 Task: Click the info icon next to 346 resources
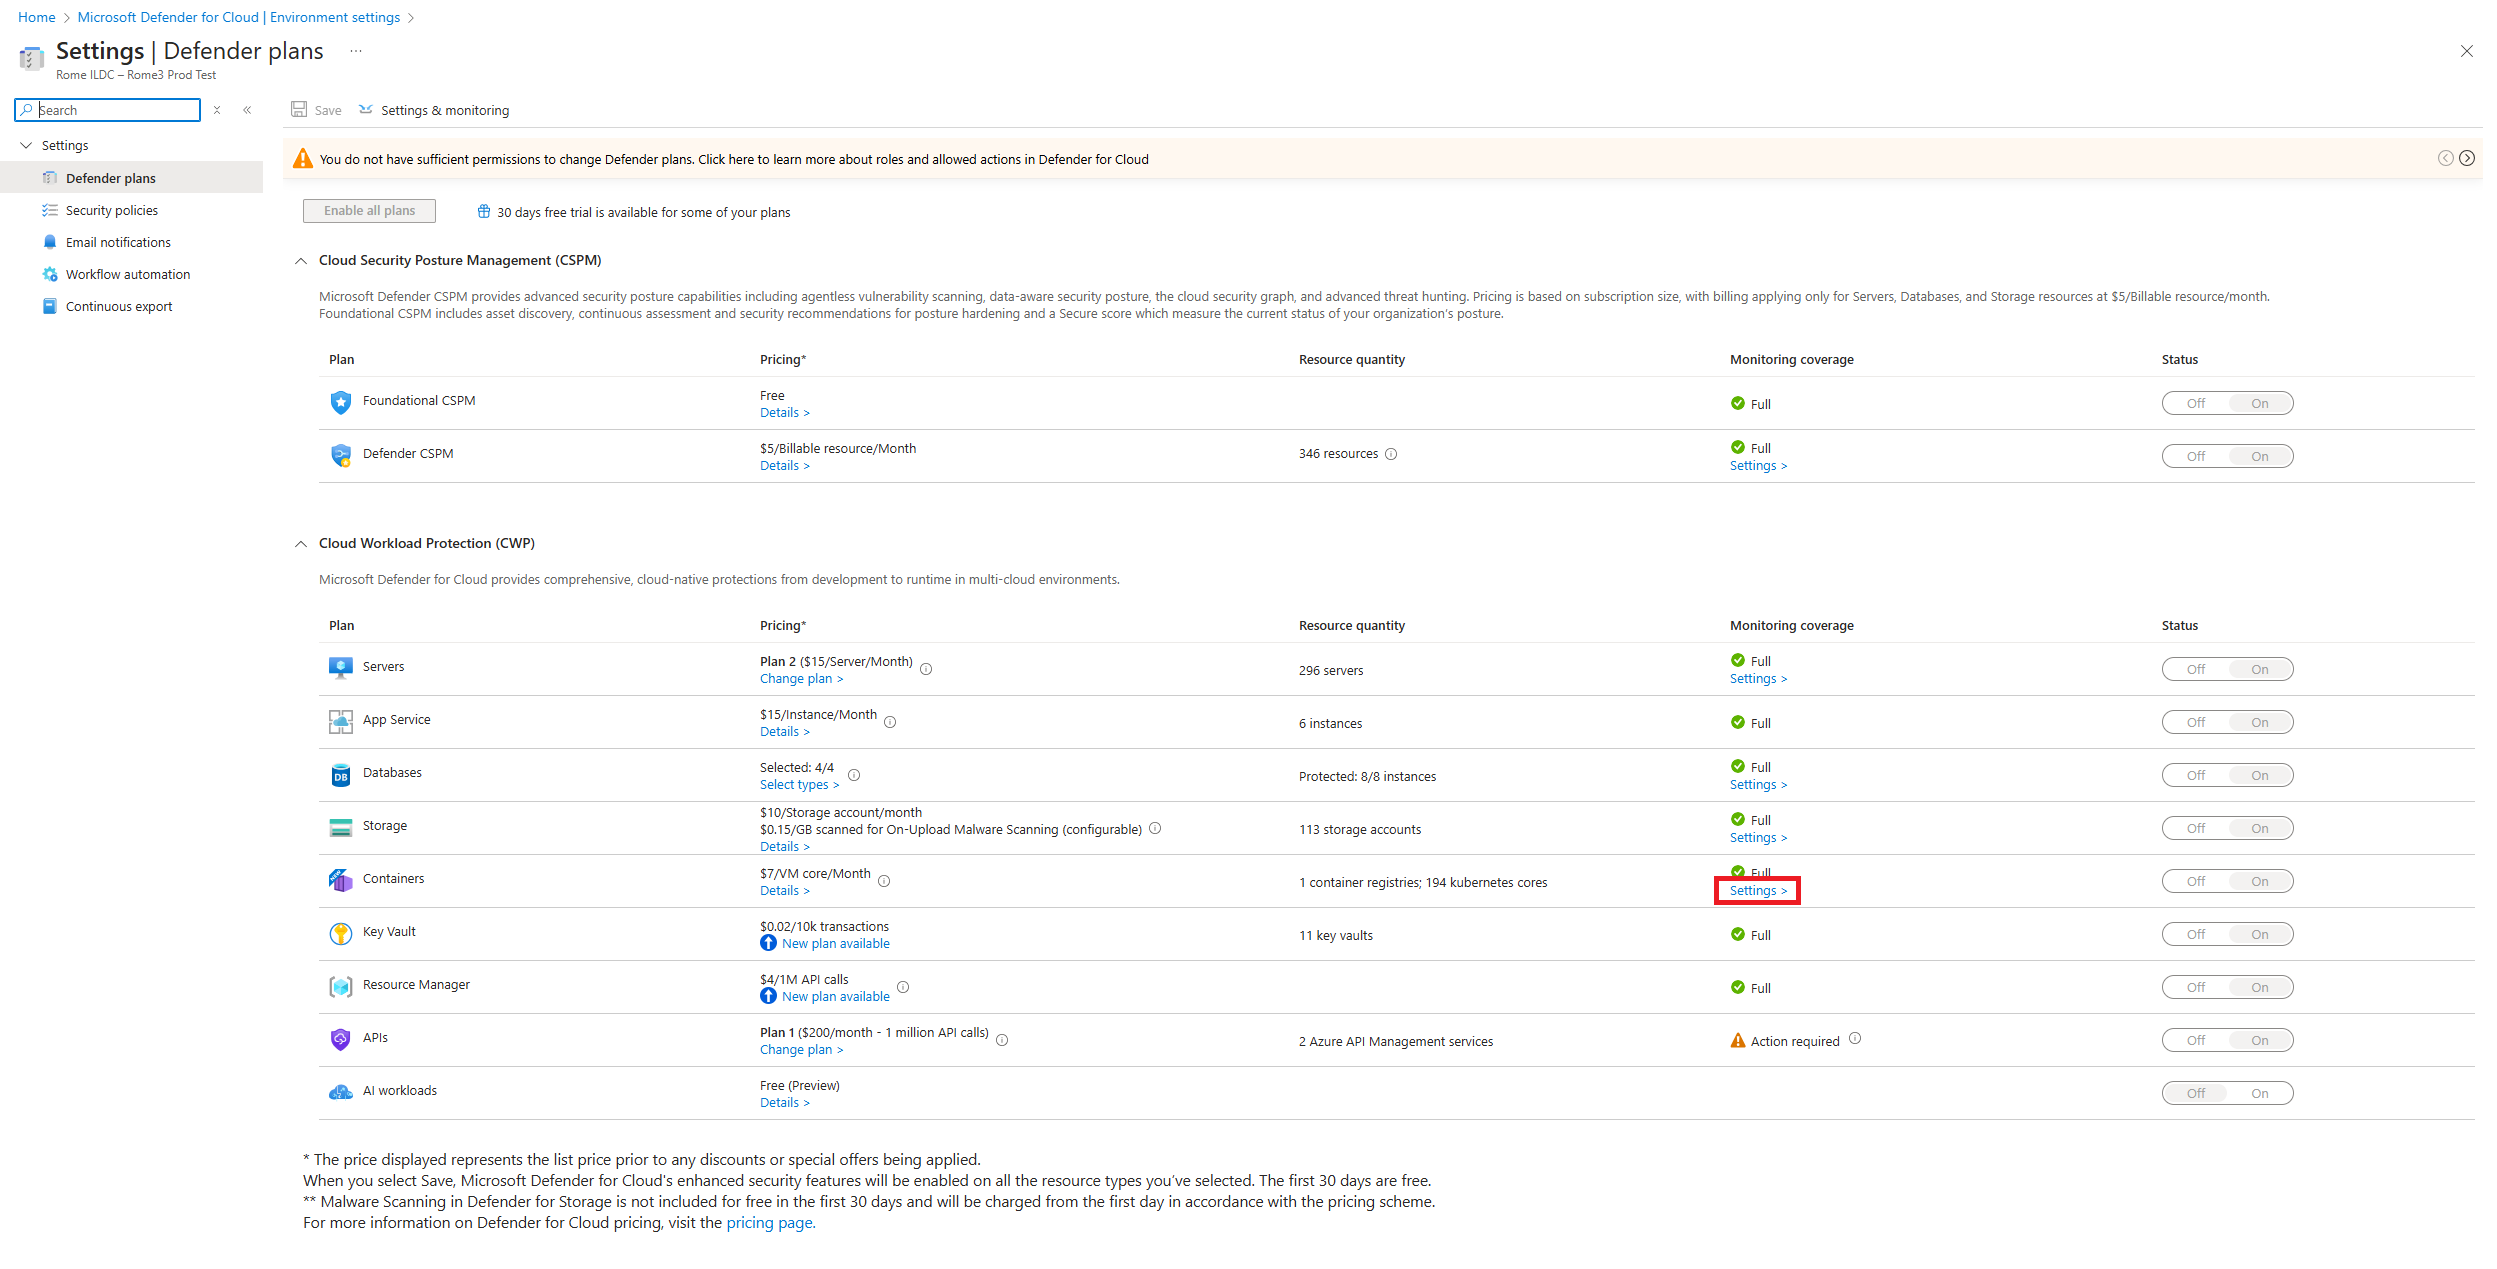pyautogui.click(x=1391, y=454)
